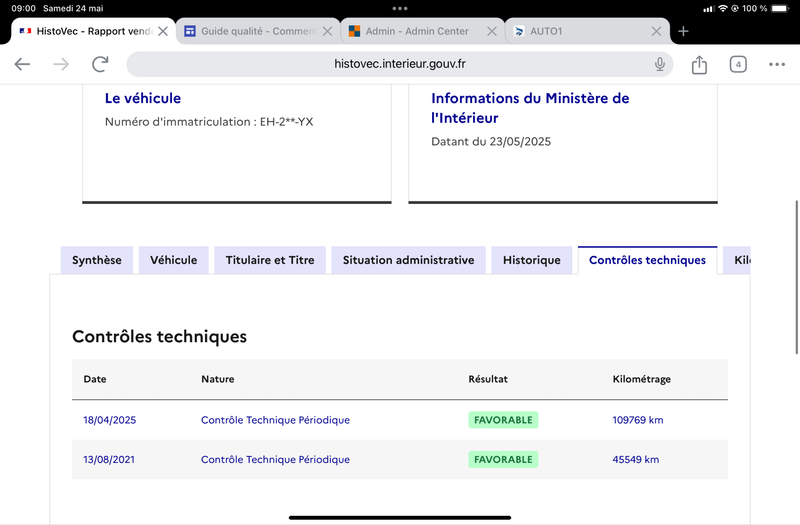Tap the microphone voice search icon

click(x=660, y=64)
